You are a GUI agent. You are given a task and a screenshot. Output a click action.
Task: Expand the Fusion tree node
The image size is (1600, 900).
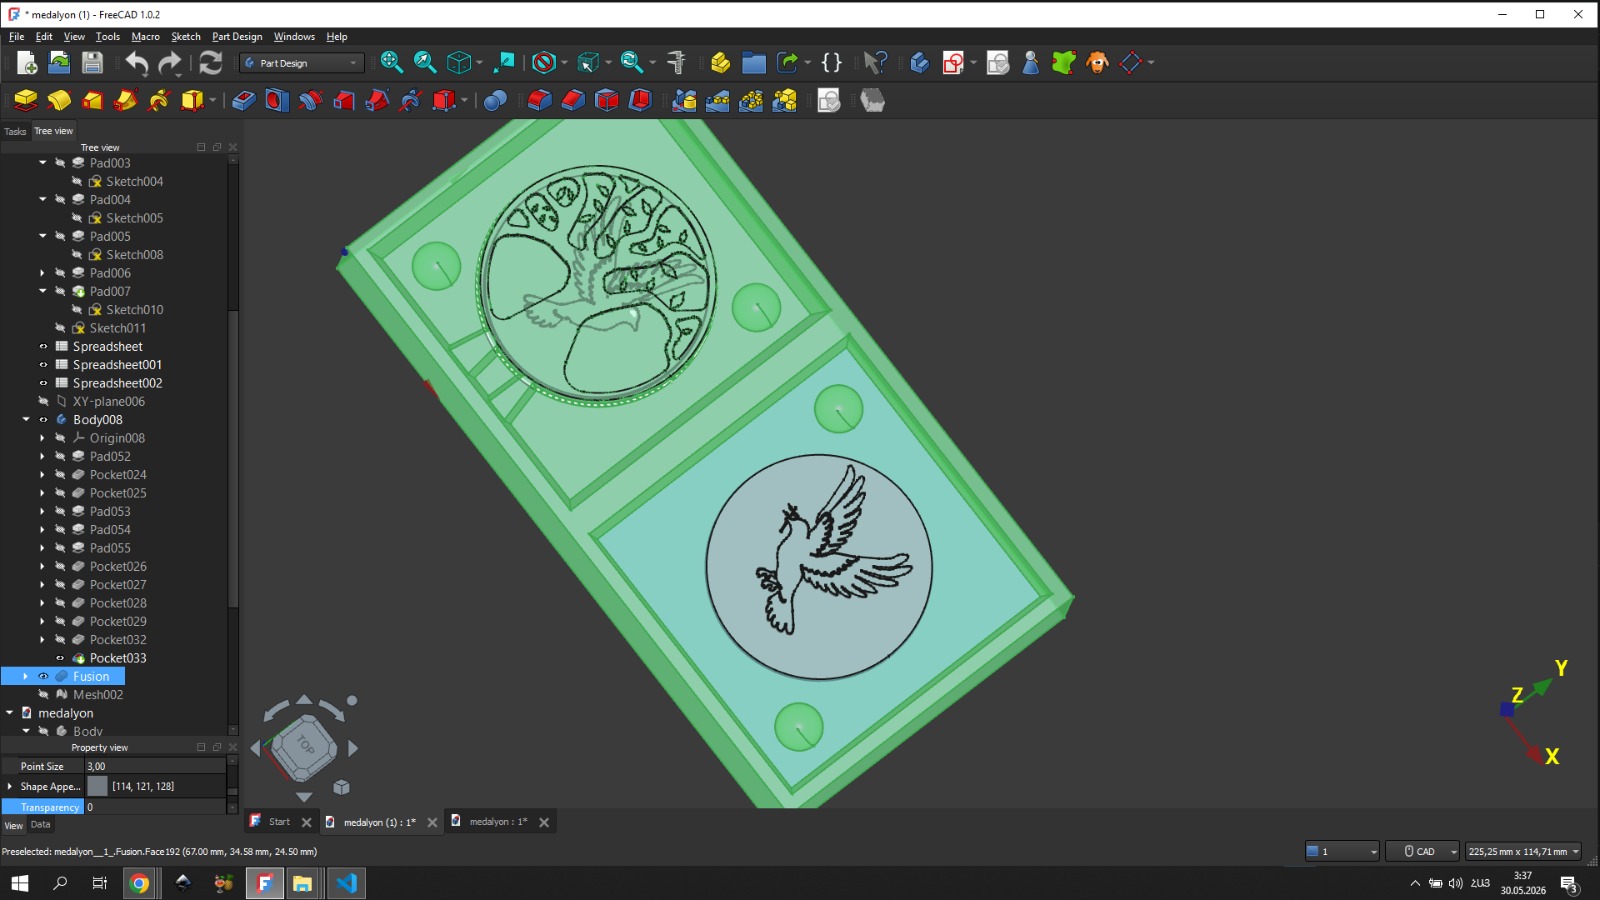[x=26, y=677]
